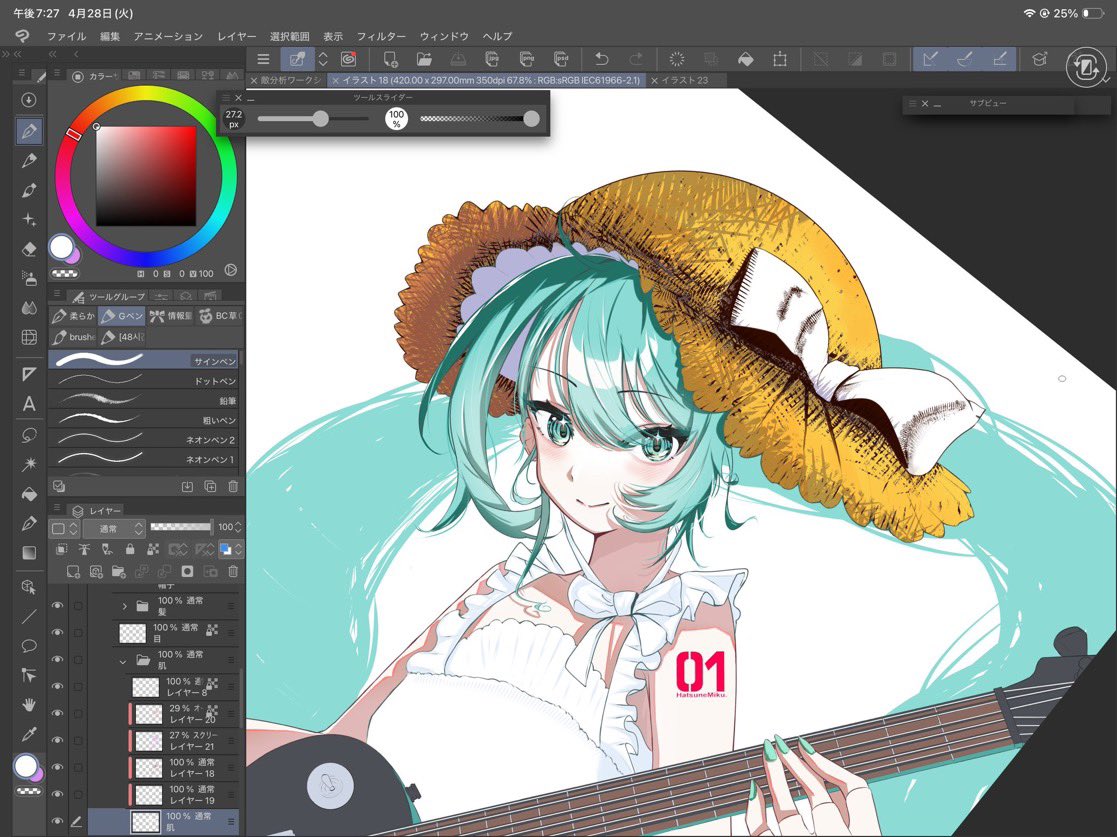The width and height of the screenshot is (1117, 837).
Task: Select the ドットペン brush
Action: click(143, 380)
